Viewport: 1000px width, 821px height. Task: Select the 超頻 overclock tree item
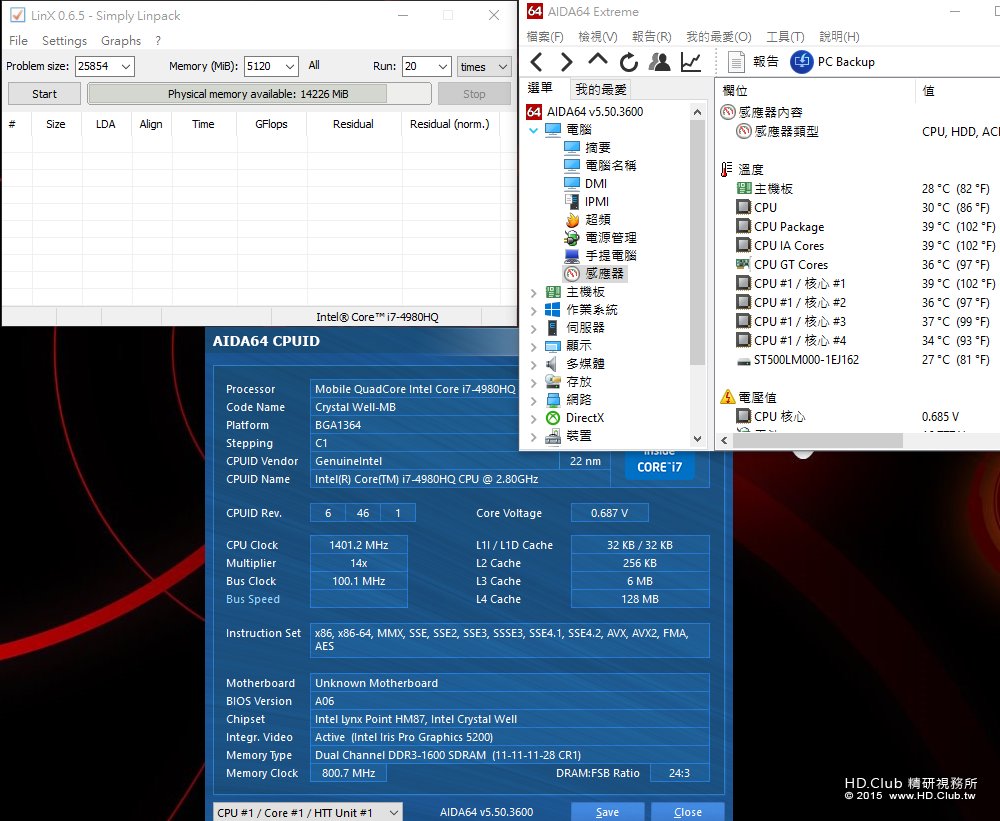(597, 219)
